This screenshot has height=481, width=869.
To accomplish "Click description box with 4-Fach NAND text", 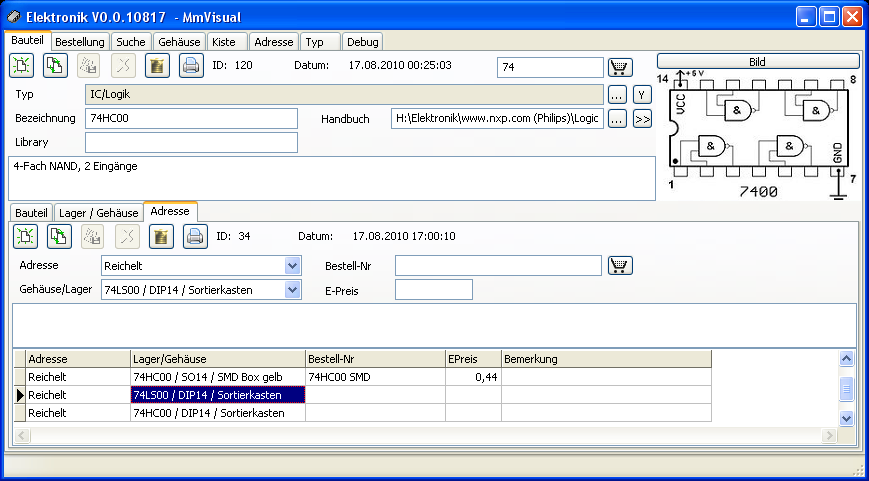I will click(x=332, y=178).
